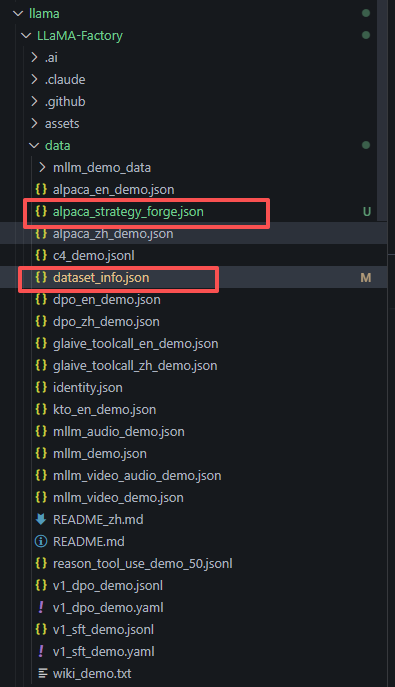The width and height of the screenshot is (395, 687).
Task: Open v1_sft_demo.yaml file
Action: (104, 652)
